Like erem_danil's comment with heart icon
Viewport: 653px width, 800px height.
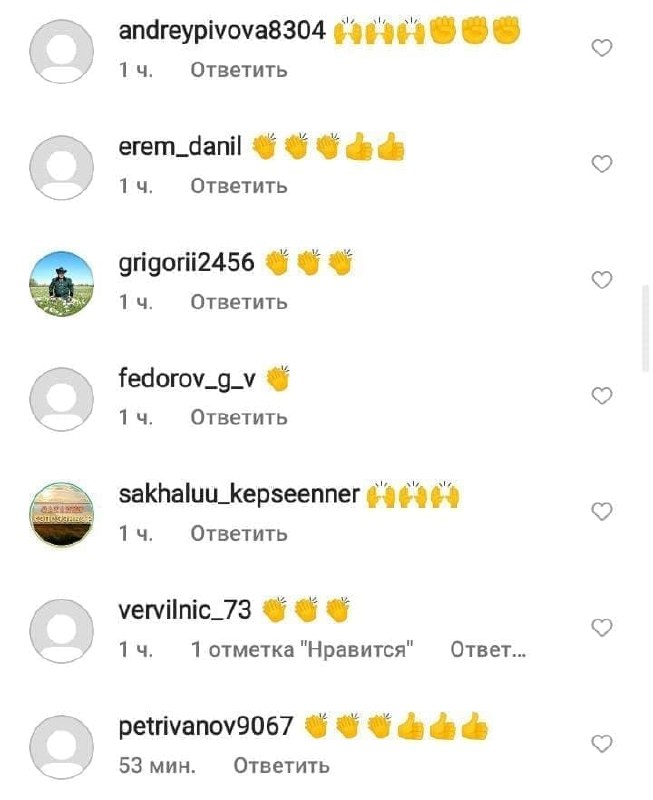pos(601,164)
